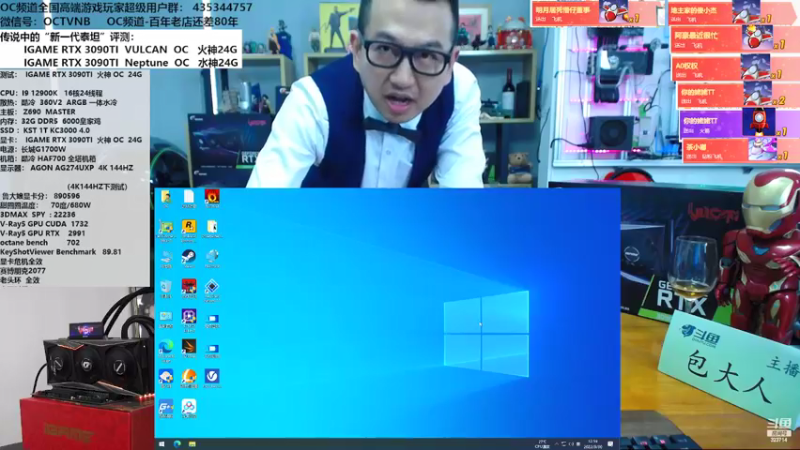The width and height of the screenshot is (800, 450).
Task: Open the playing-card file icon beside Rockstar Launcher
Action: (x=212, y=229)
